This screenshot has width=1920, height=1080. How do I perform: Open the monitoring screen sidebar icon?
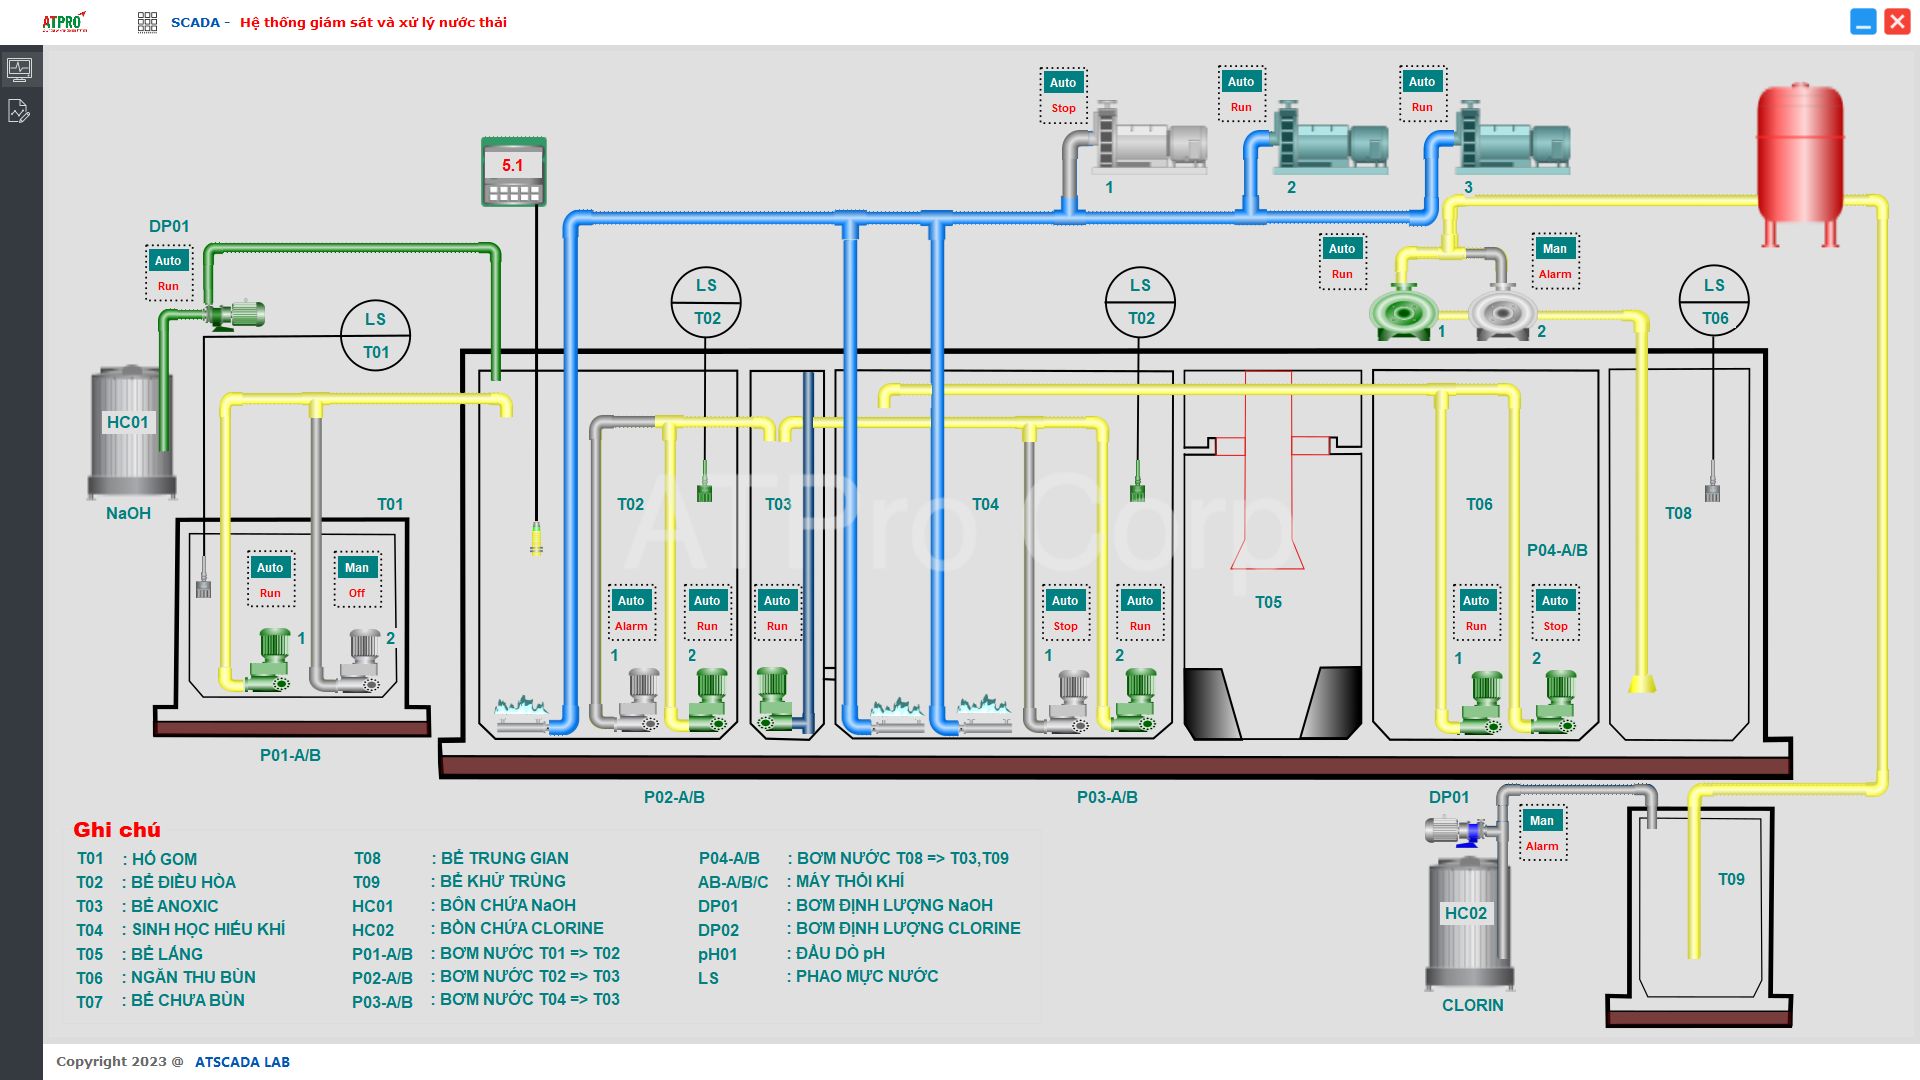point(19,69)
